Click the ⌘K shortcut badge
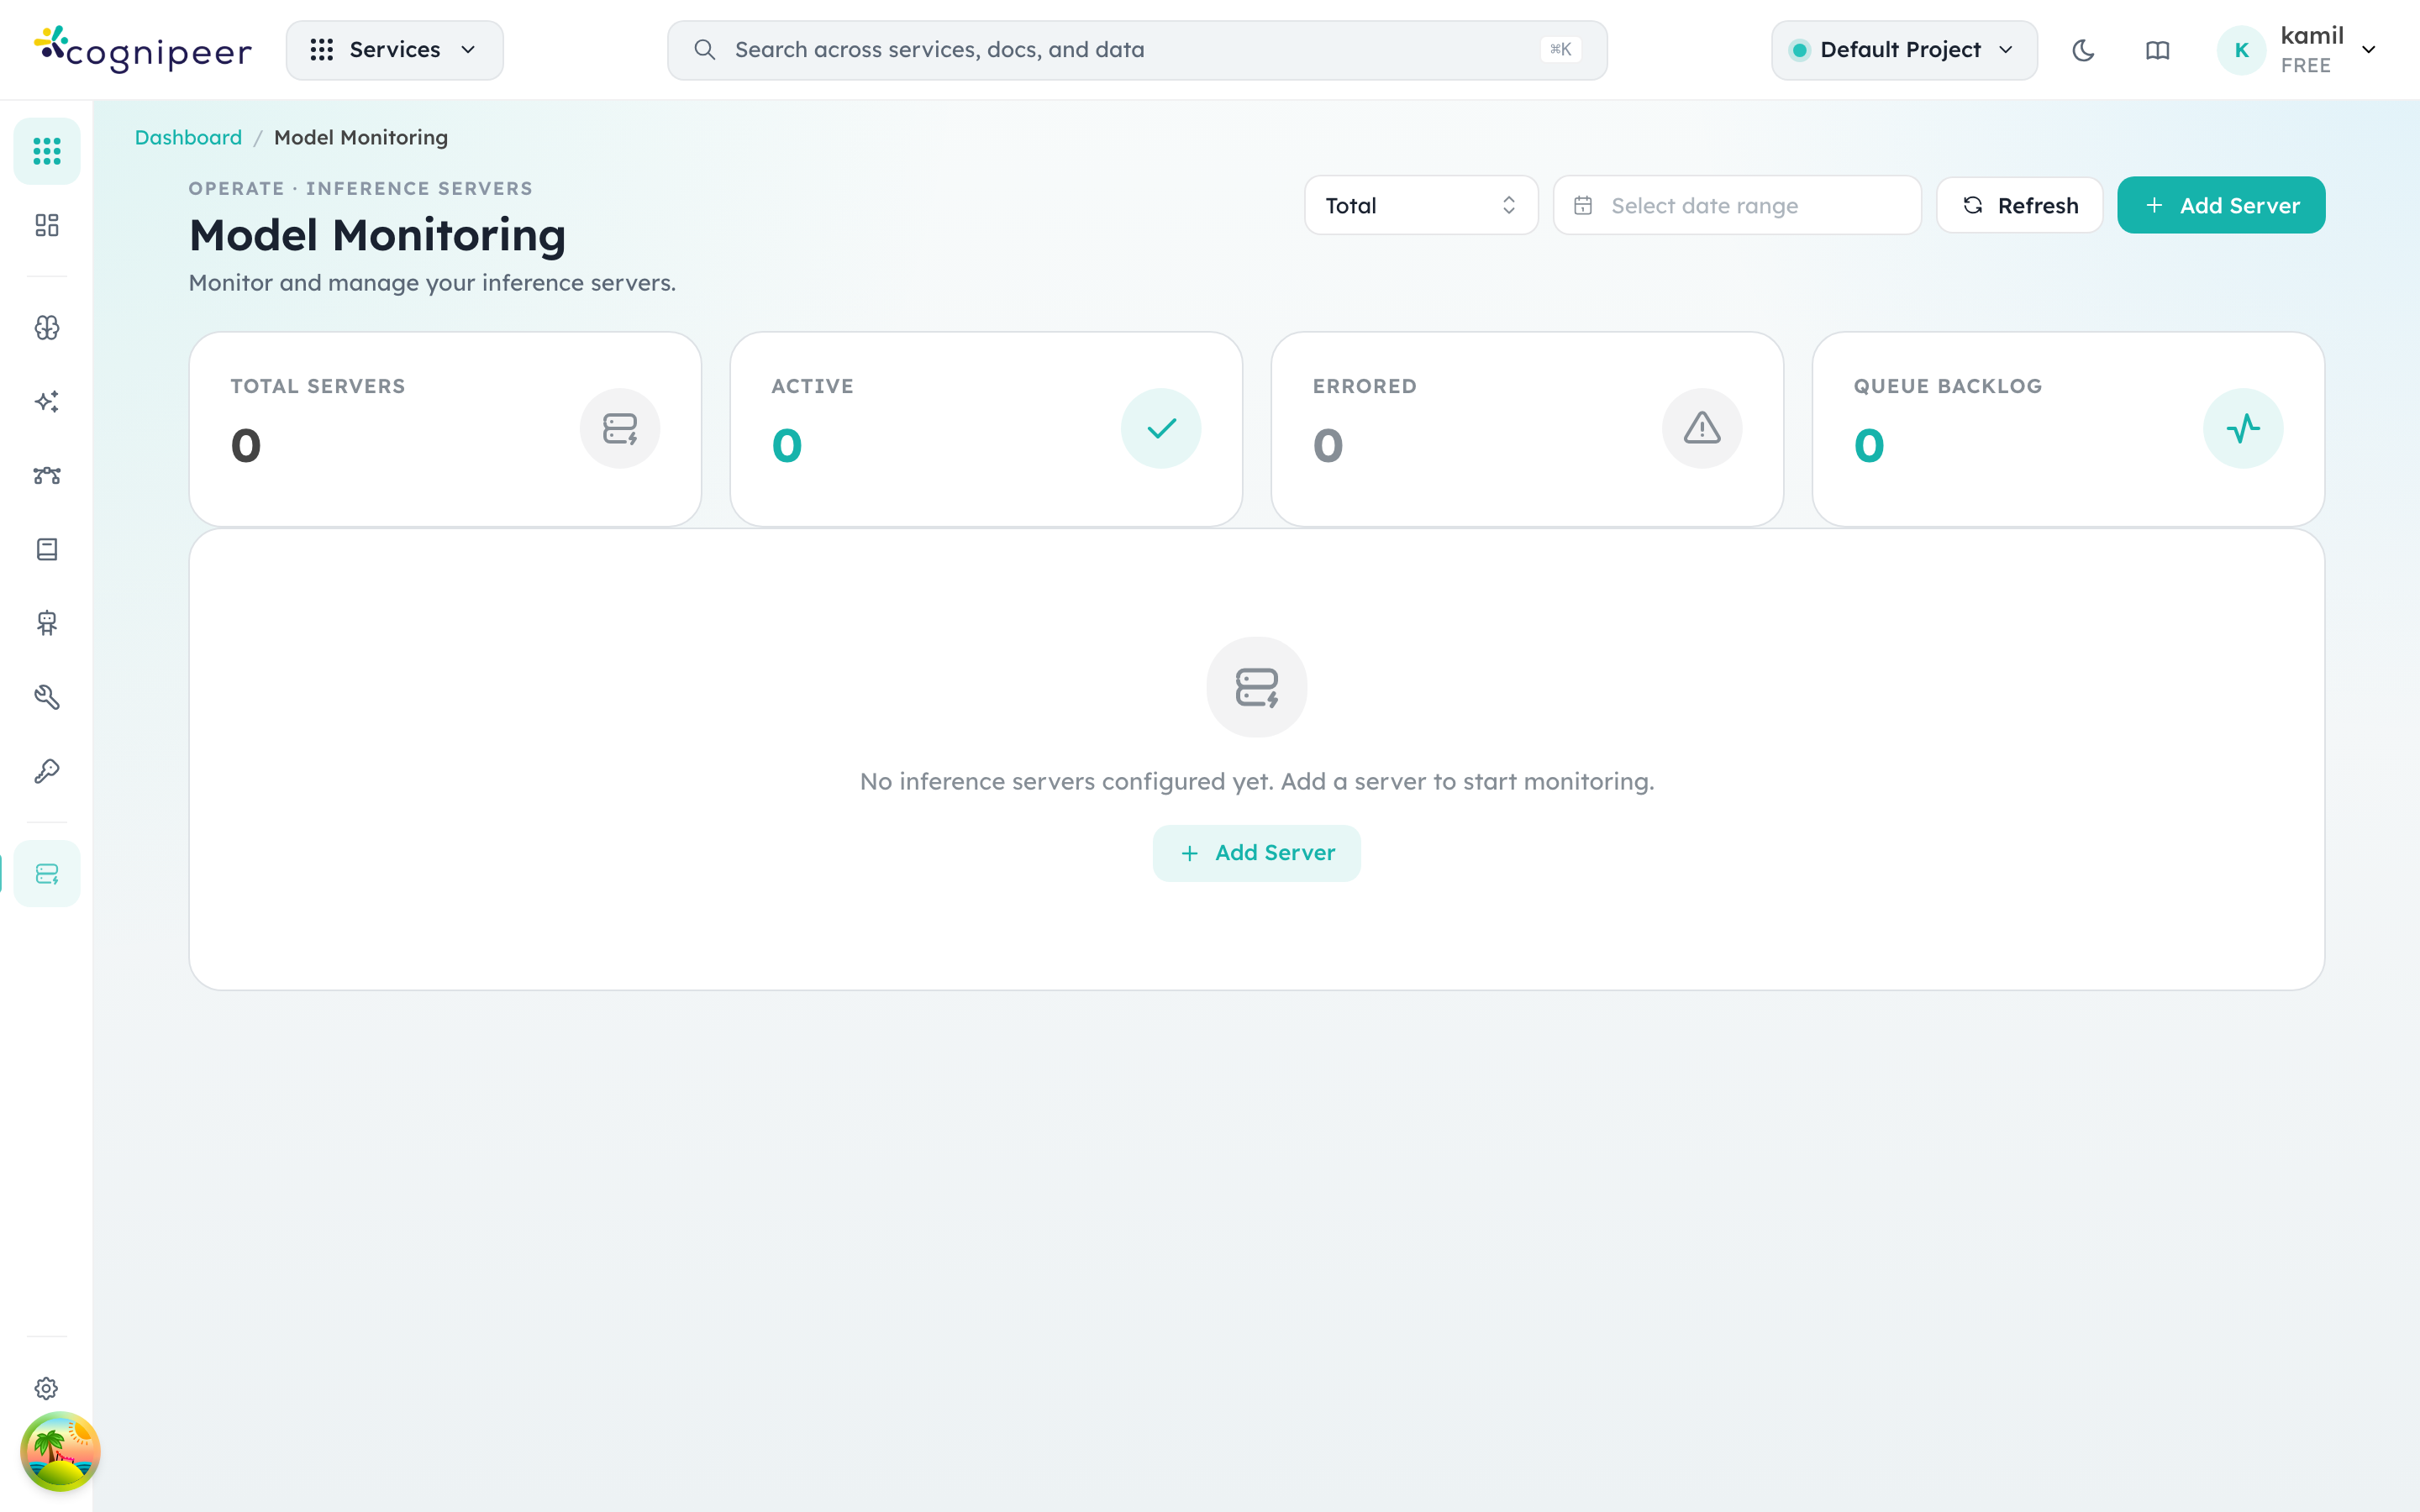 coord(1561,49)
